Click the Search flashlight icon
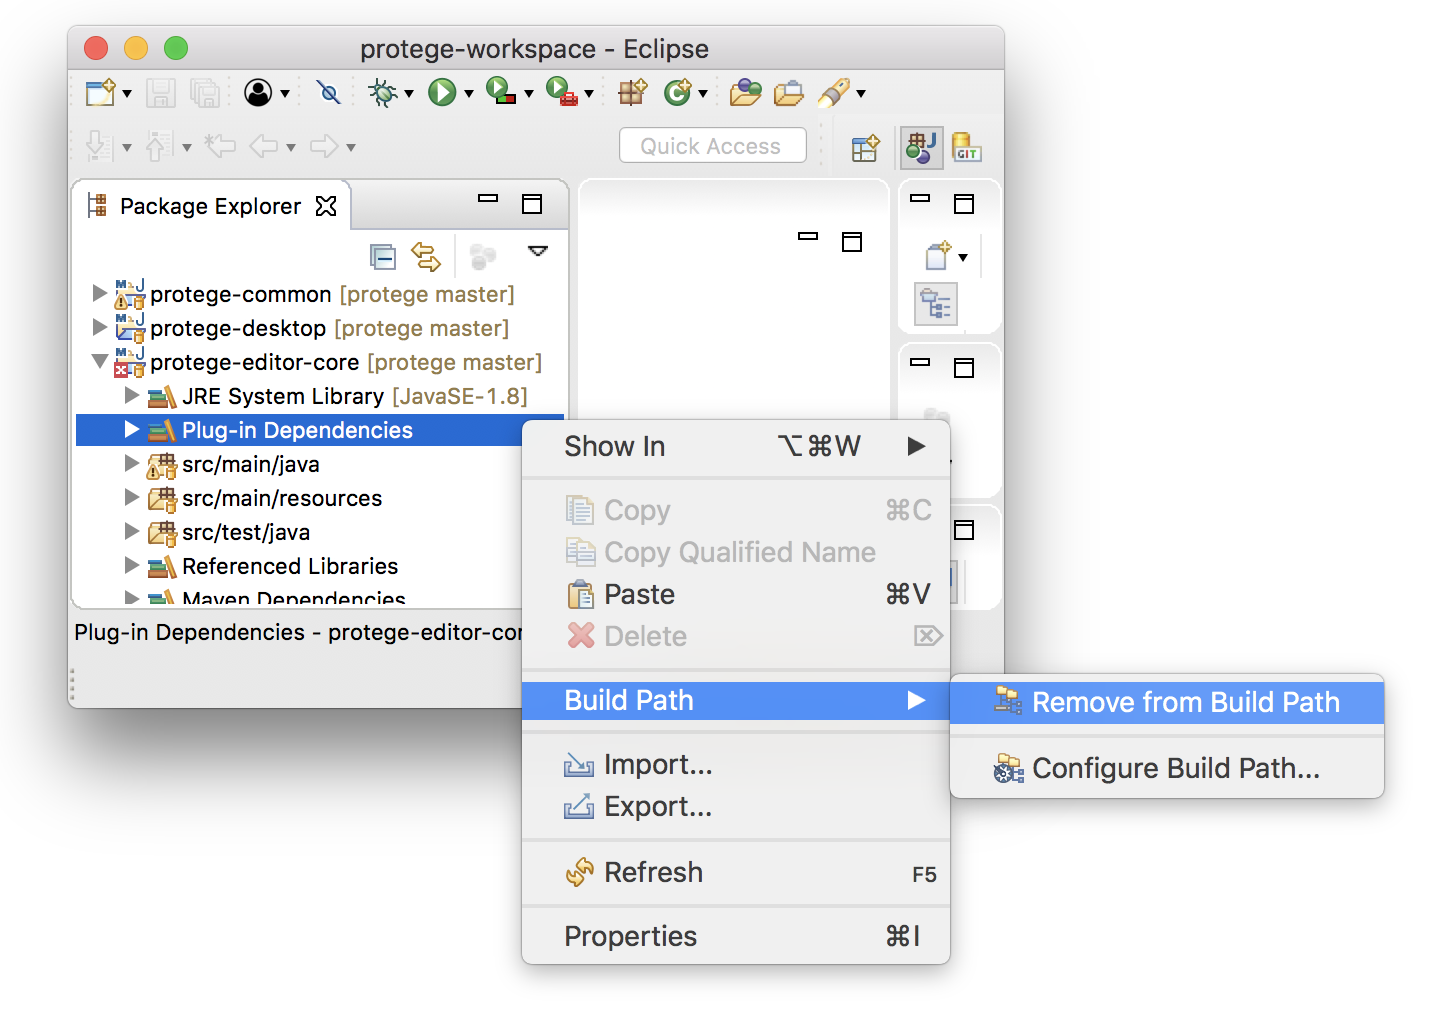The width and height of the screenshot is (1452, 1016). (x=834, y=93)
